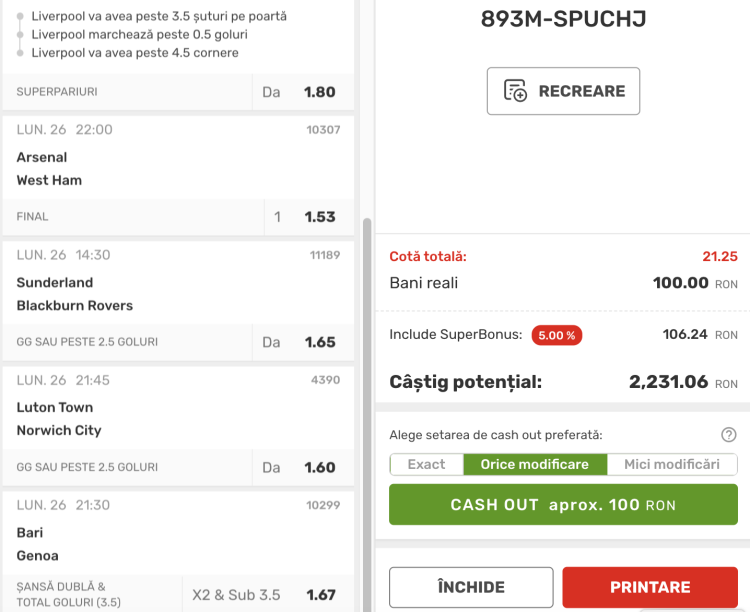Click the ticket code 893M-SPUCHJ
Screen dimensions: 750x612
click(x=563, y=19)
